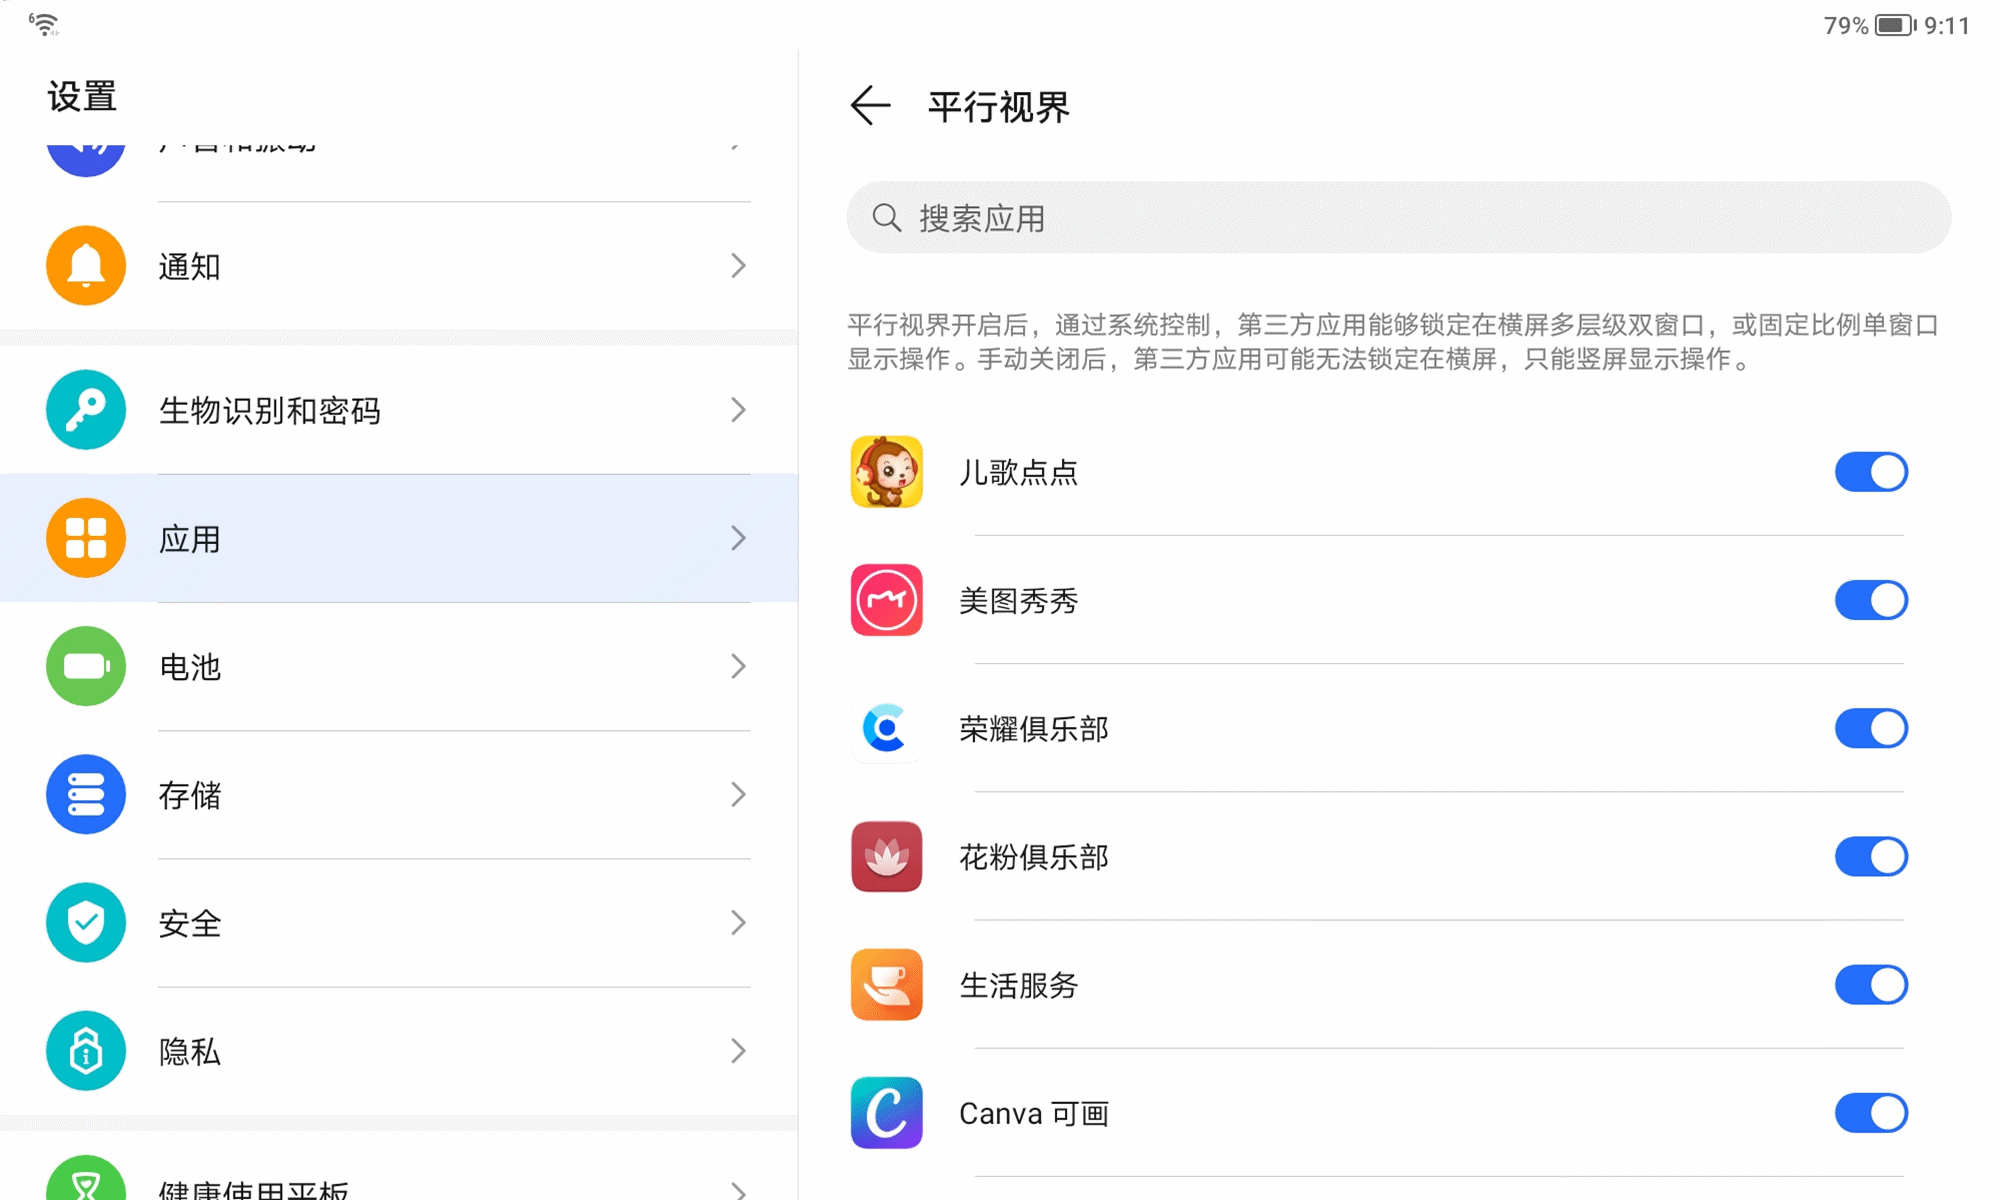This screenshot has height=1200, width=2000.
Task: Turn off the 美图秀秀 toggle
Action: tap(1871, 600)
